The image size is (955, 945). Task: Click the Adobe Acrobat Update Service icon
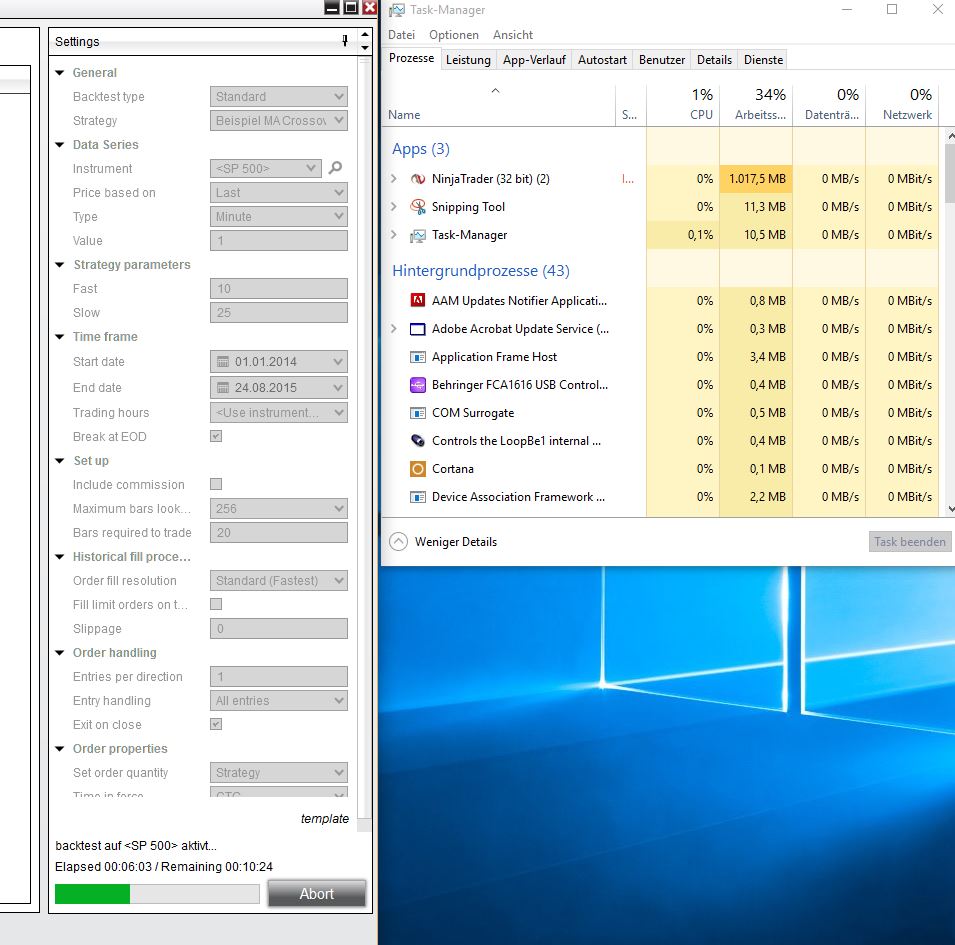(418, 329)
